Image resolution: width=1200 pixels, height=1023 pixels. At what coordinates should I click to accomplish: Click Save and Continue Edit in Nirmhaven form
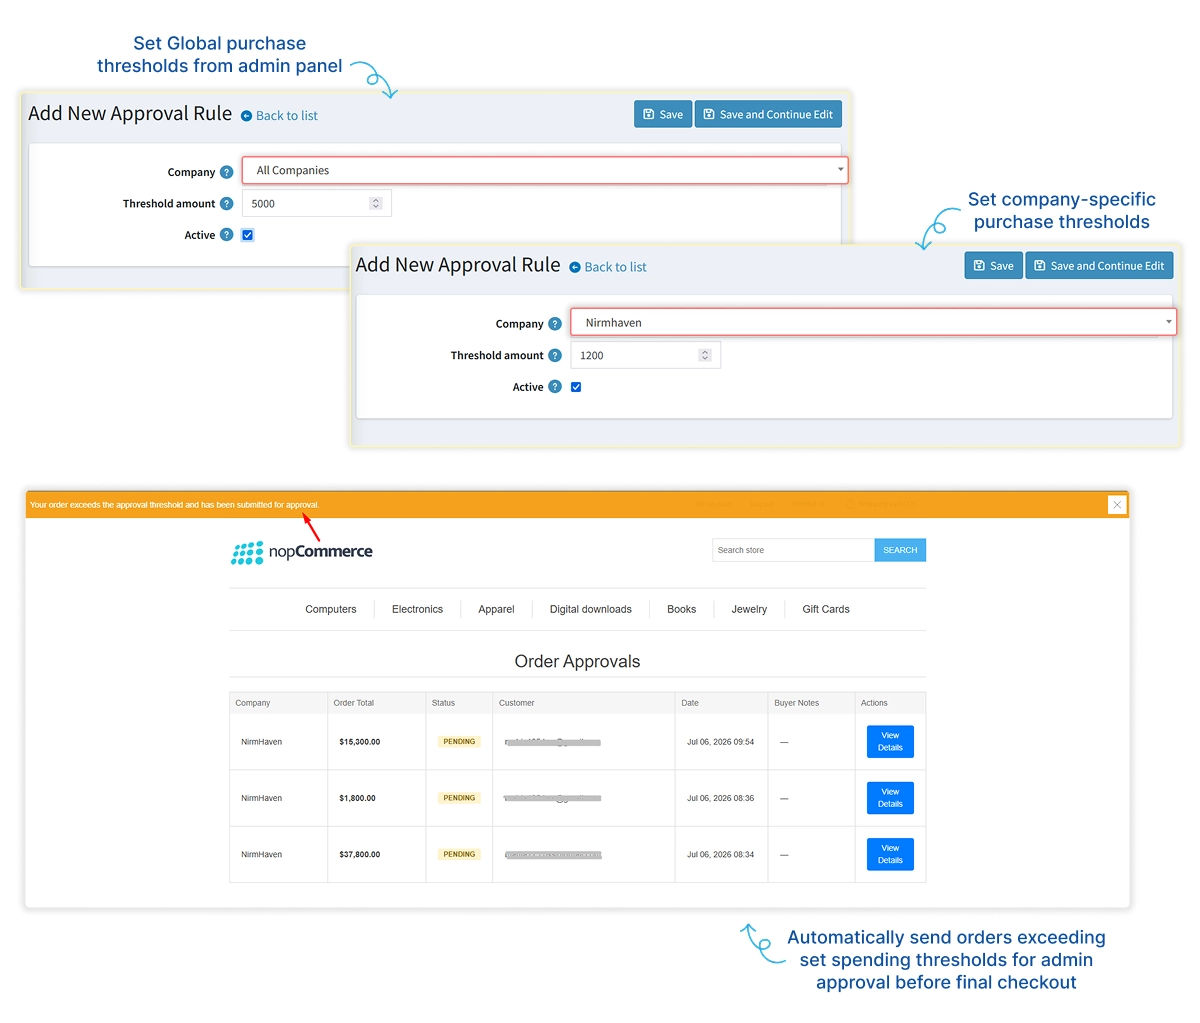pos(1099,266)
